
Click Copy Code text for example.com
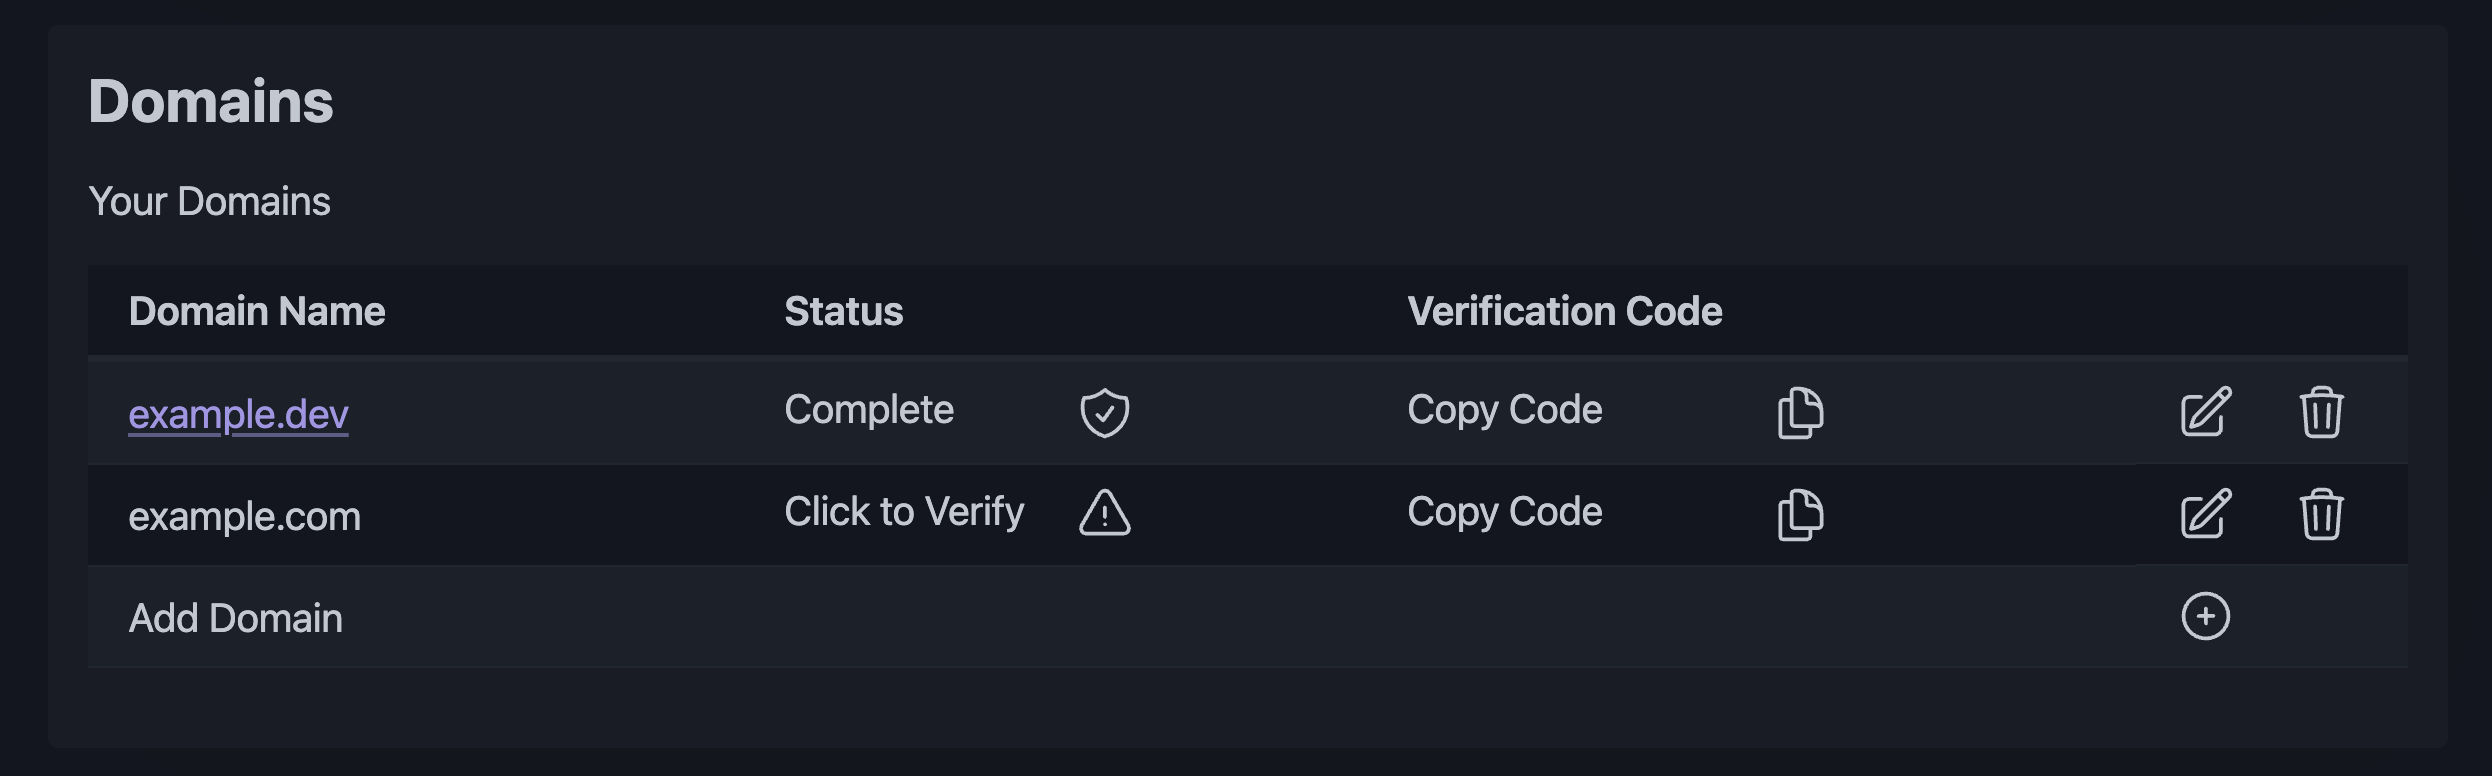1504,512
